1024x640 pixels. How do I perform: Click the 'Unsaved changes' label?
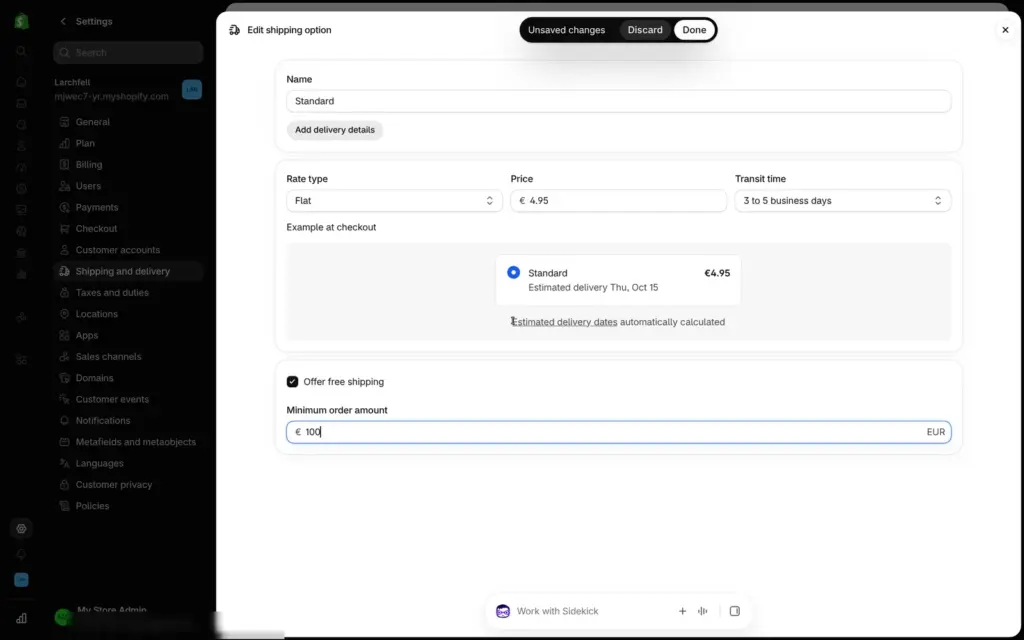coord(566,30)
